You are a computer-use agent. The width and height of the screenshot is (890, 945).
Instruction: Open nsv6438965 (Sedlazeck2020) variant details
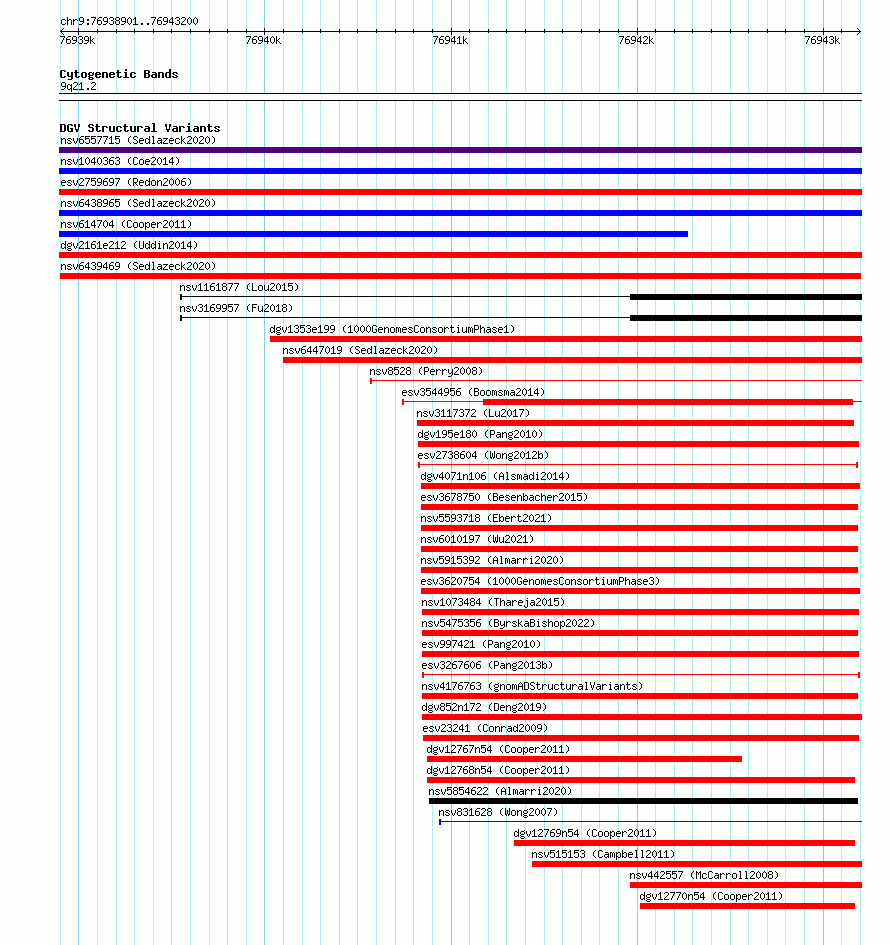138,204
